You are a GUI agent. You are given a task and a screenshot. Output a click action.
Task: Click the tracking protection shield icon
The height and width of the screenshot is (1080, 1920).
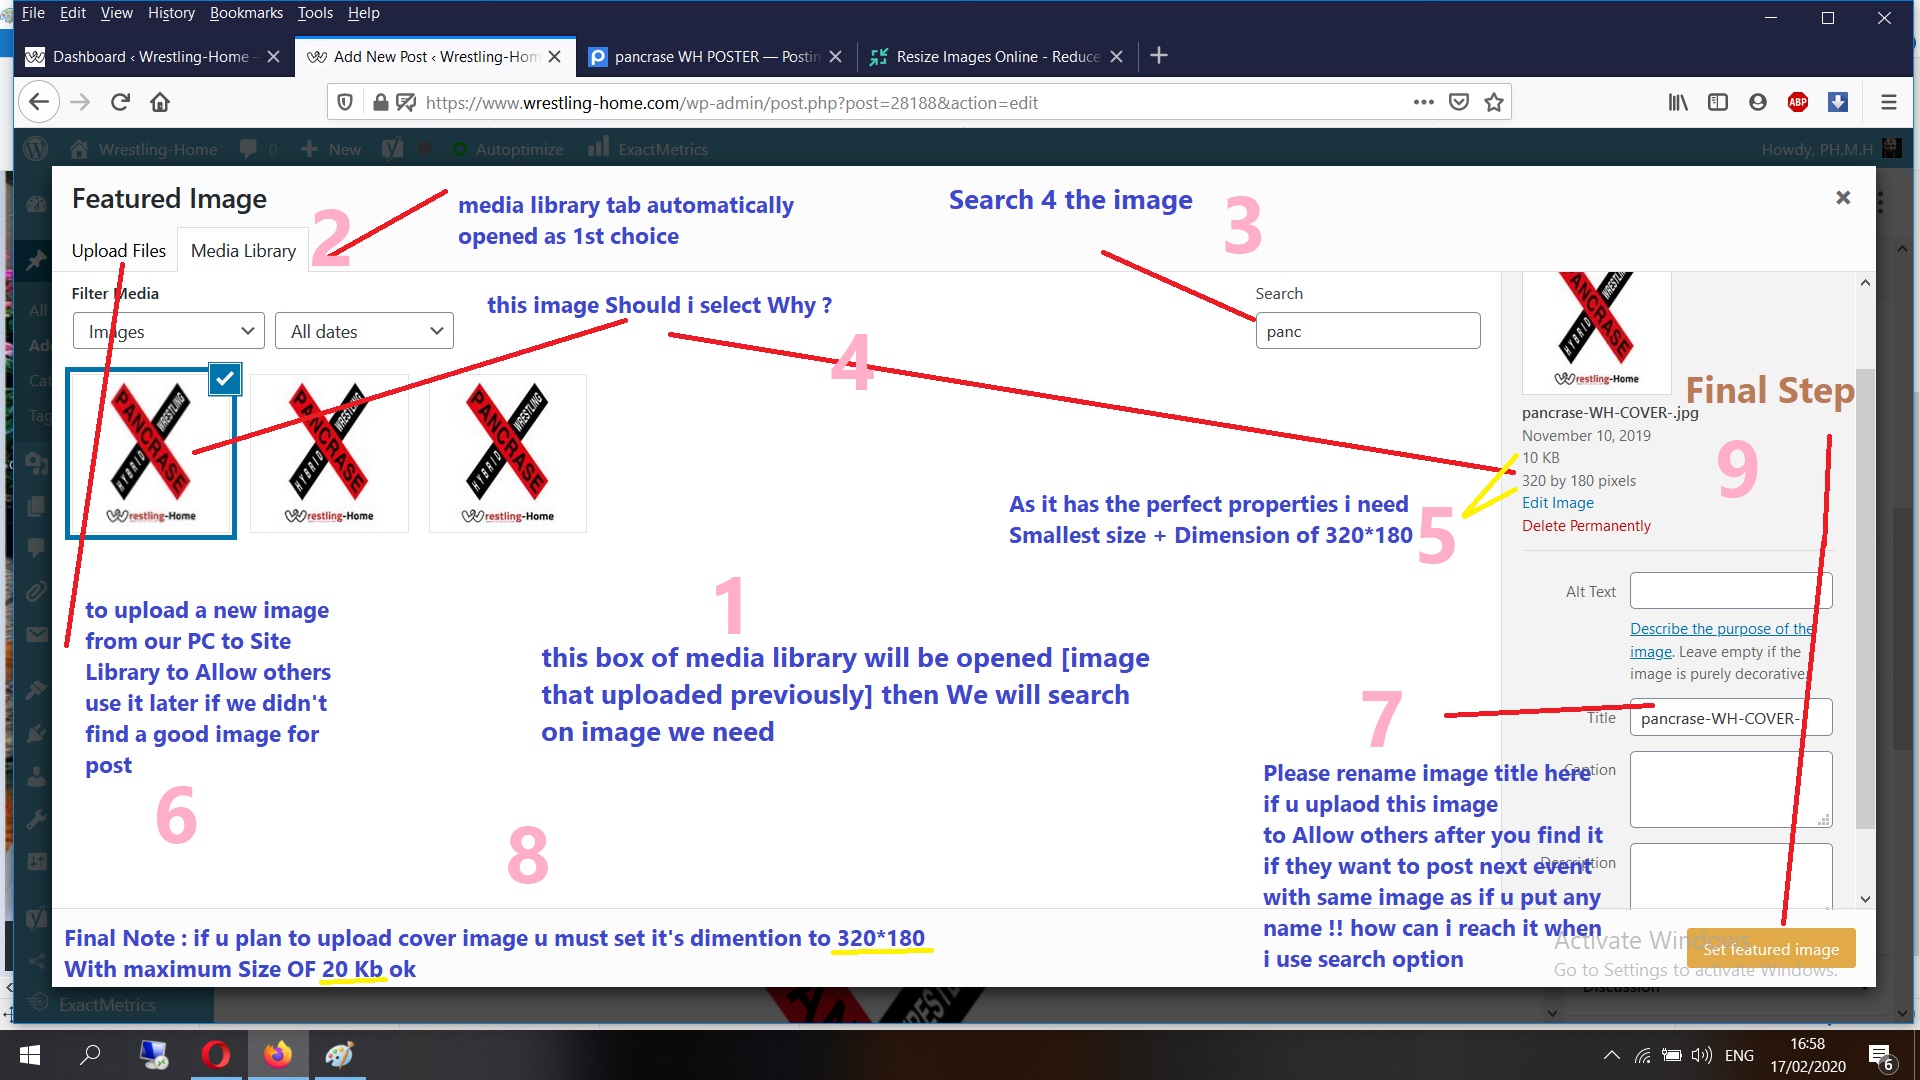coord(345,102)
